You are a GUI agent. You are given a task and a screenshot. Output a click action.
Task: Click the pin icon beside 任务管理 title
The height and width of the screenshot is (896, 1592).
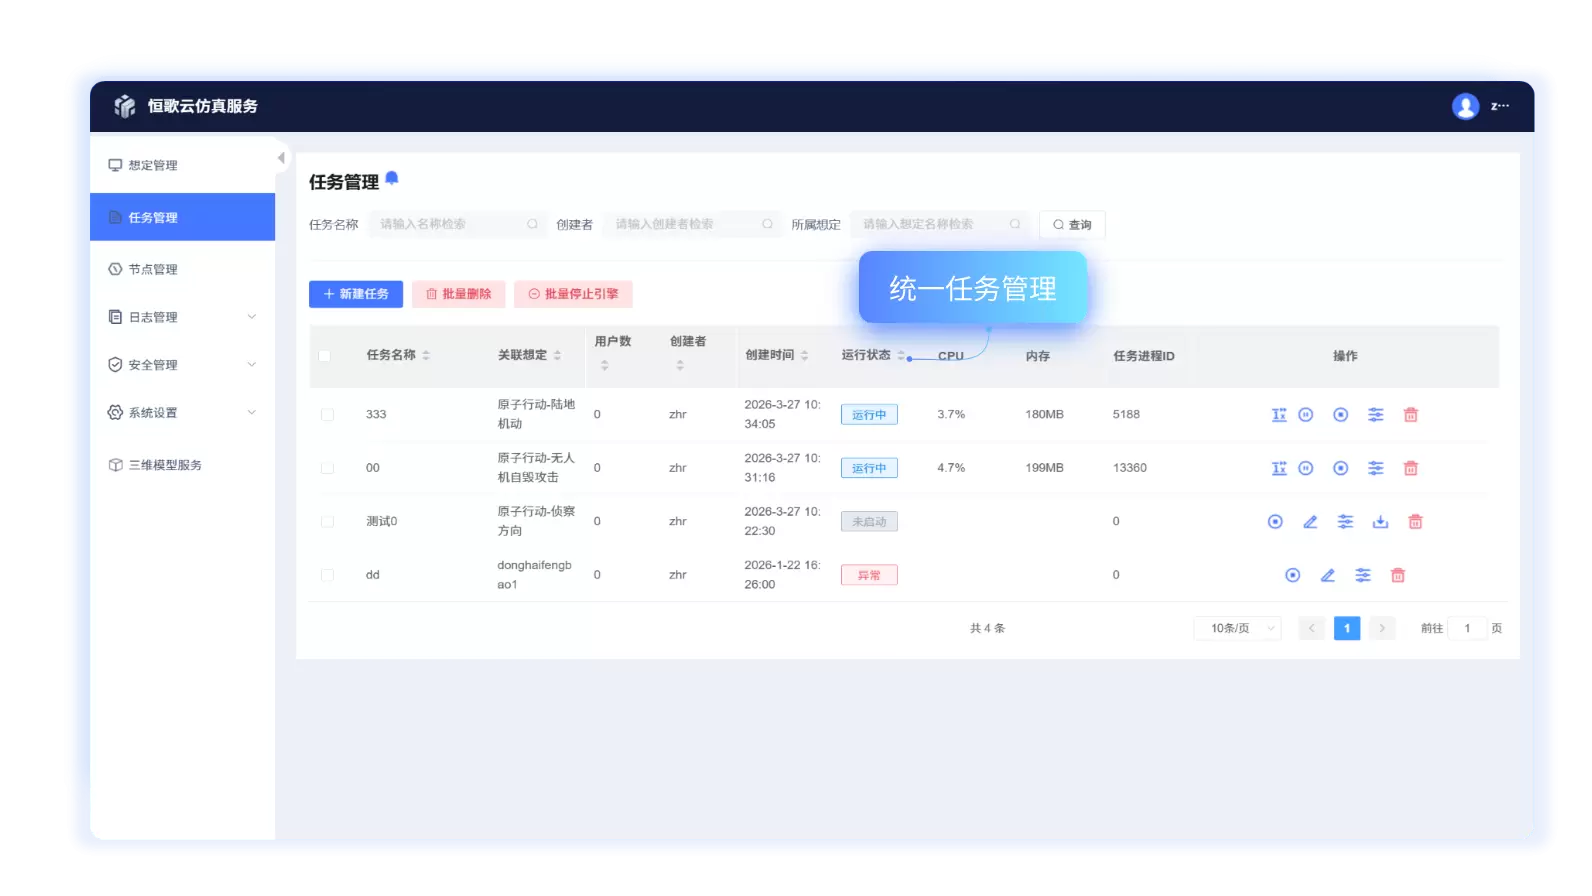392,178
